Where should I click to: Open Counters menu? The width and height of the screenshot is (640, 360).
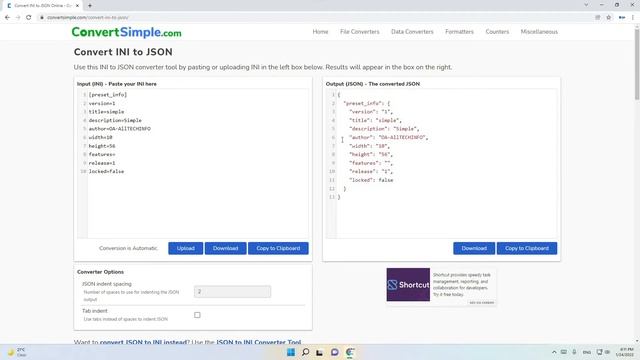[497, 32]
